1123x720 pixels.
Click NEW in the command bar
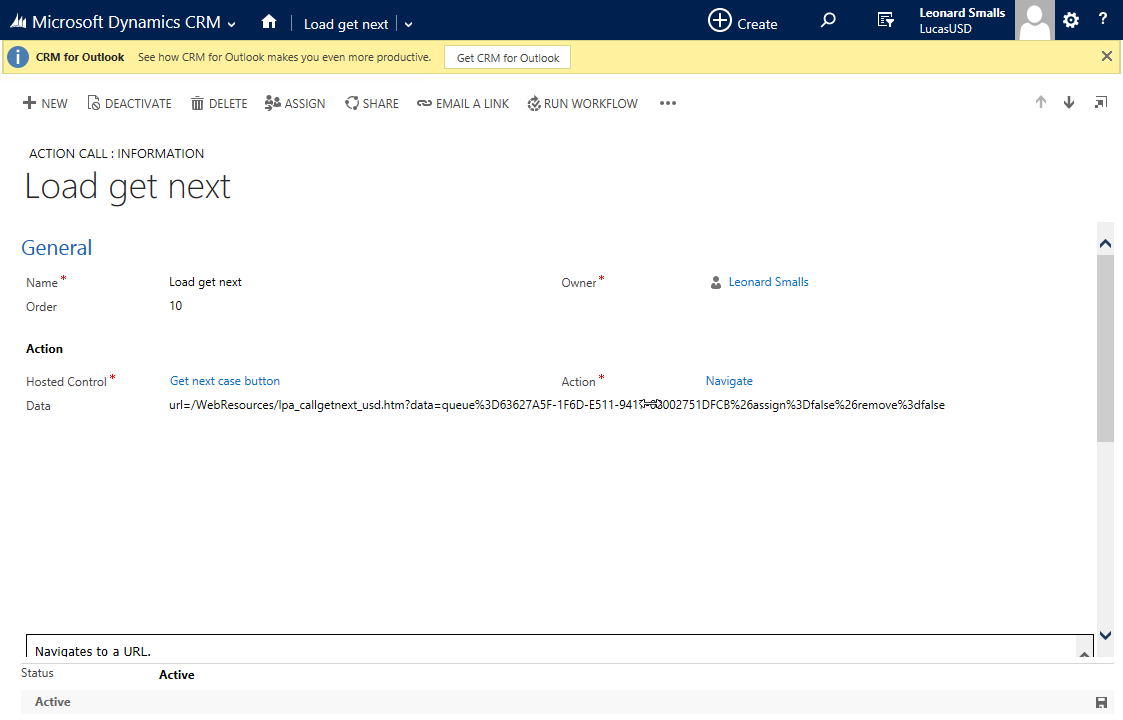pyautogui.click(x=45, y=103)
